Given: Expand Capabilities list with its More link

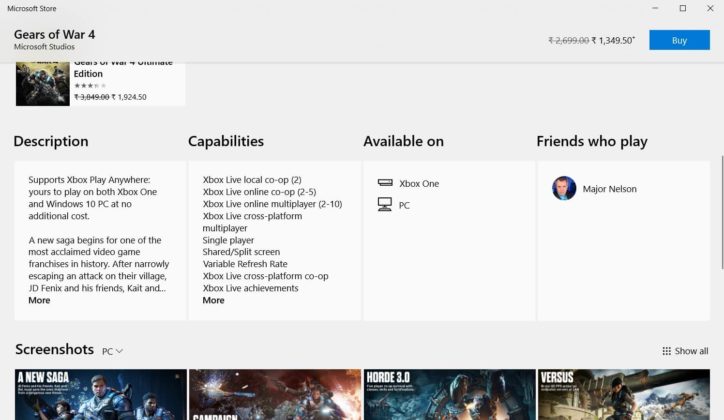Looking at the screenshot, I should tap(213, 300).
